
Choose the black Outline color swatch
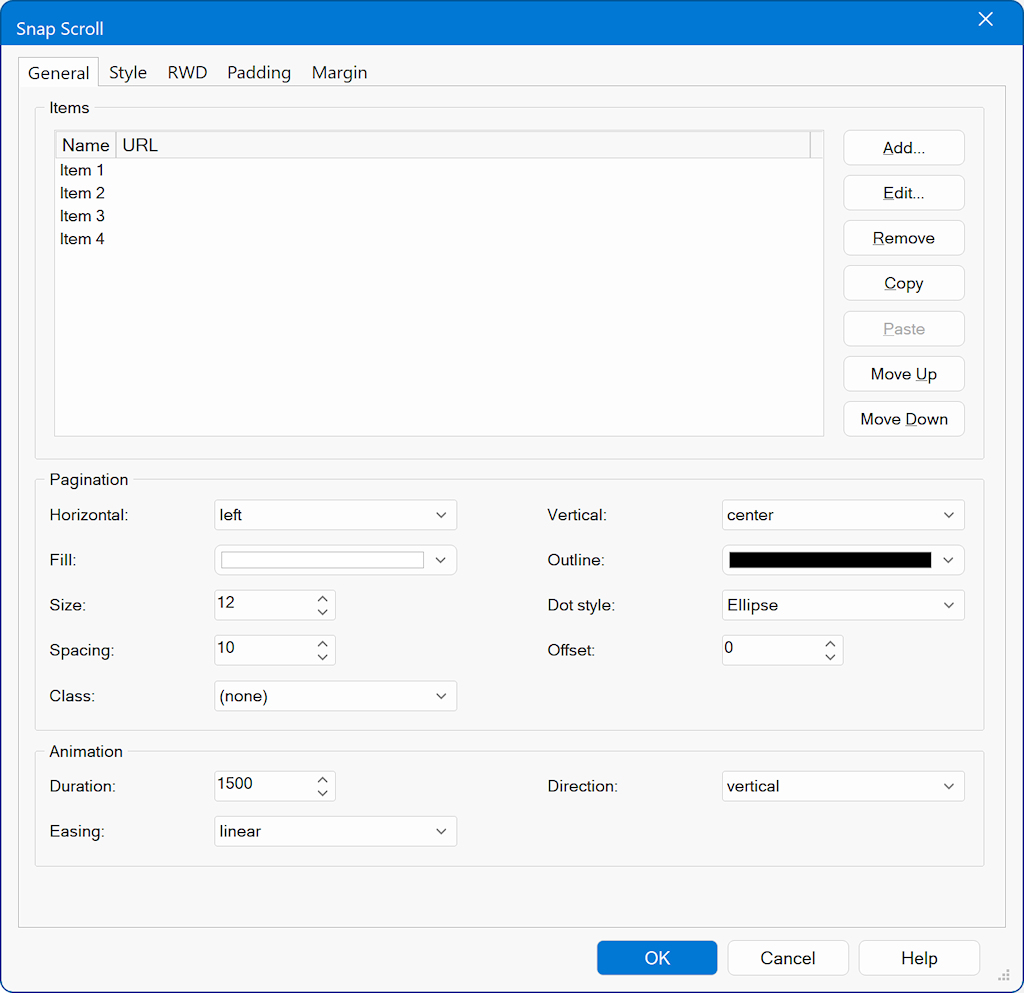[829, 560]
